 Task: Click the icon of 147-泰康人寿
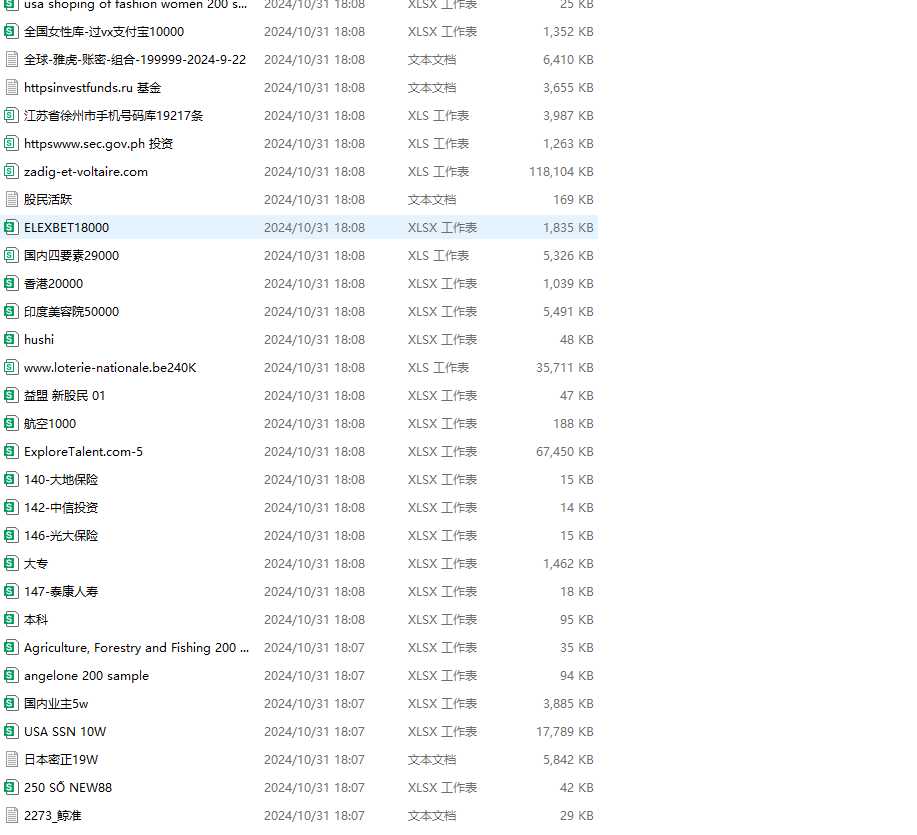pos(11,592)
